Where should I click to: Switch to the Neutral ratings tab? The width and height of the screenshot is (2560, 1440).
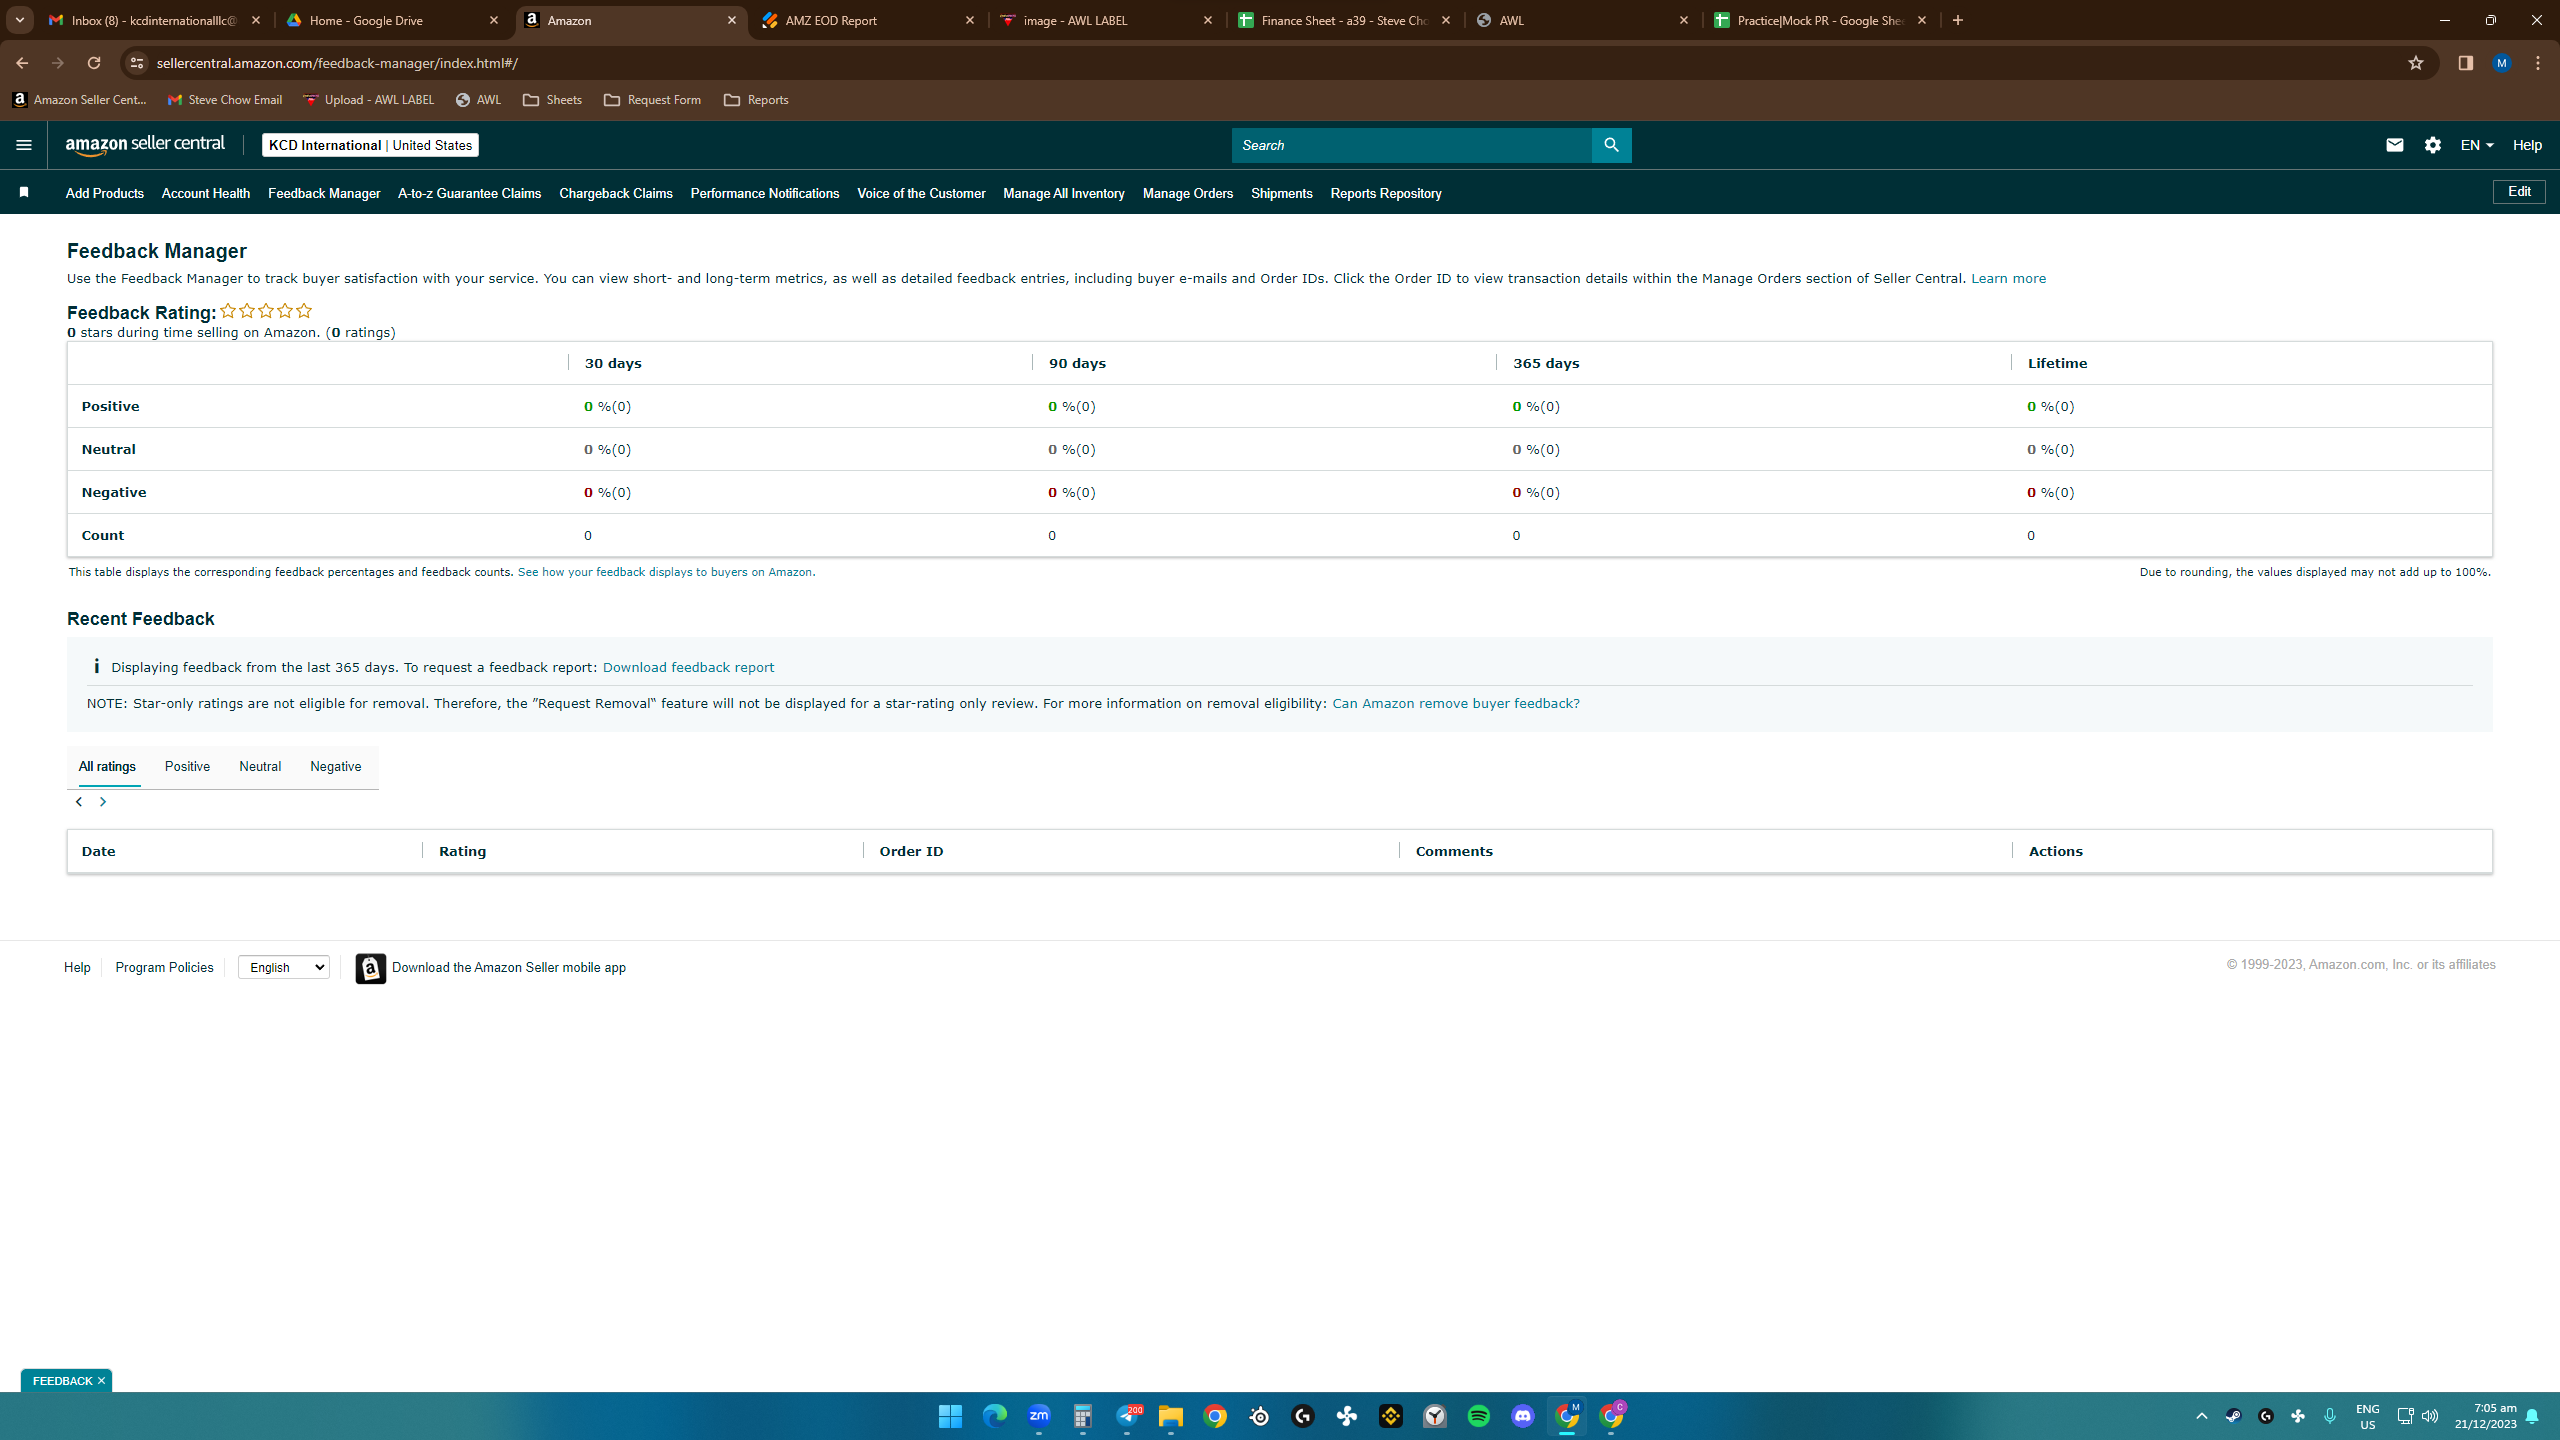[x=260, y=767]
